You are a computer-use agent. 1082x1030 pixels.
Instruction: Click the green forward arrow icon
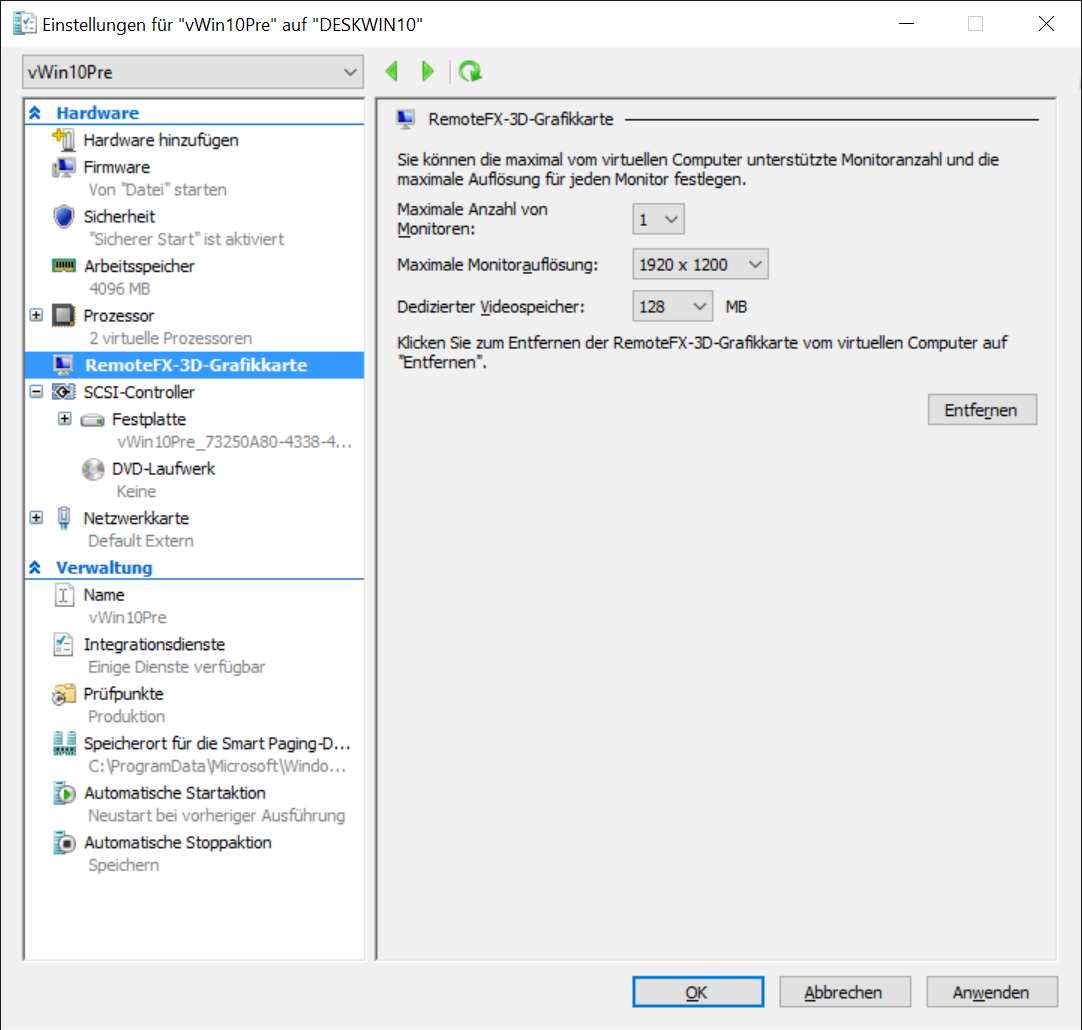point(427,71)
